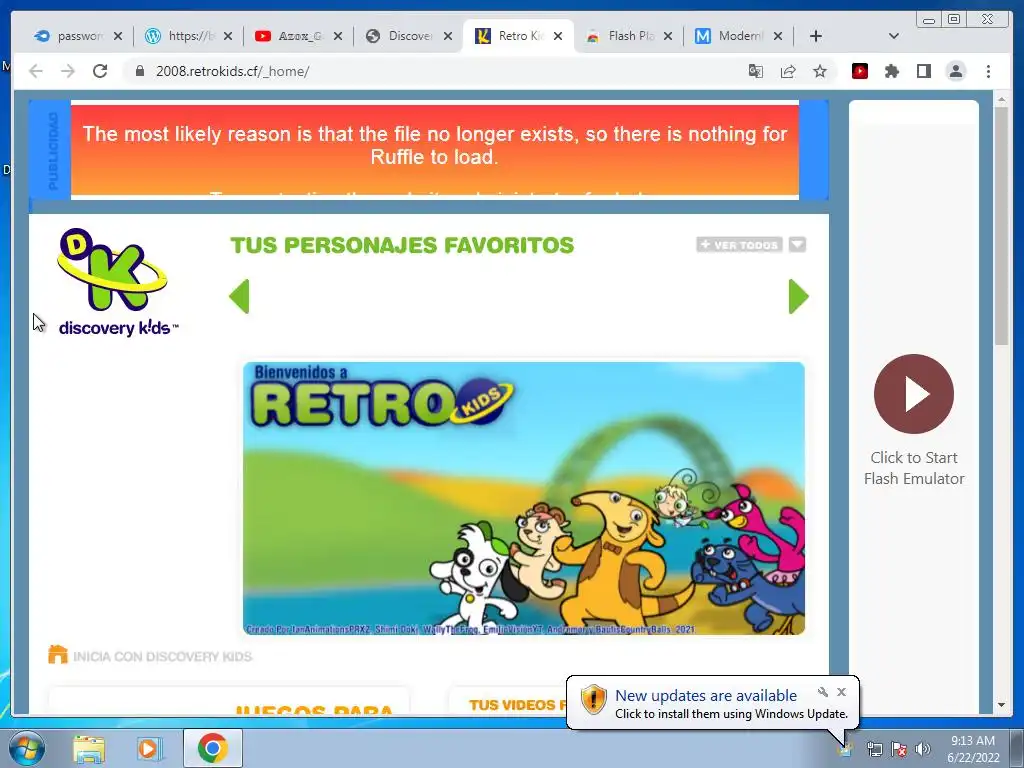Dismiss the Windows Update balloon
Image resolution: width=1024 pixels, height=768 pixels.
pos(842,692)
